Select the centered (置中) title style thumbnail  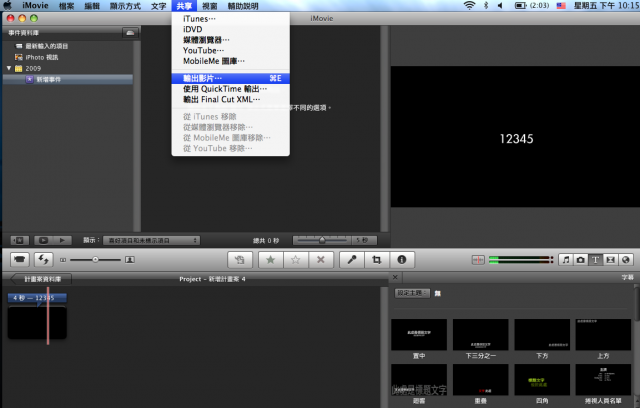[x=419, y=335]
